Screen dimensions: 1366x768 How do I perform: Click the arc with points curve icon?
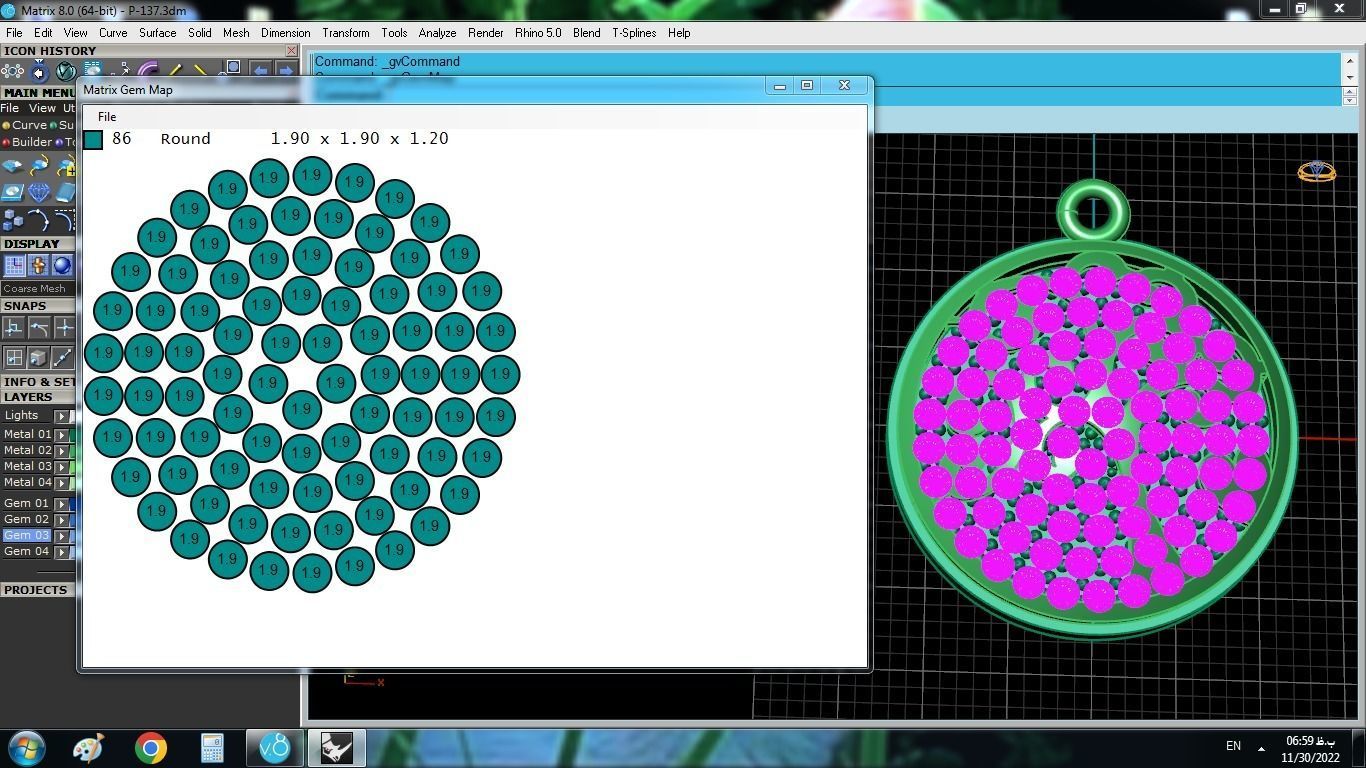pos(39,219)
